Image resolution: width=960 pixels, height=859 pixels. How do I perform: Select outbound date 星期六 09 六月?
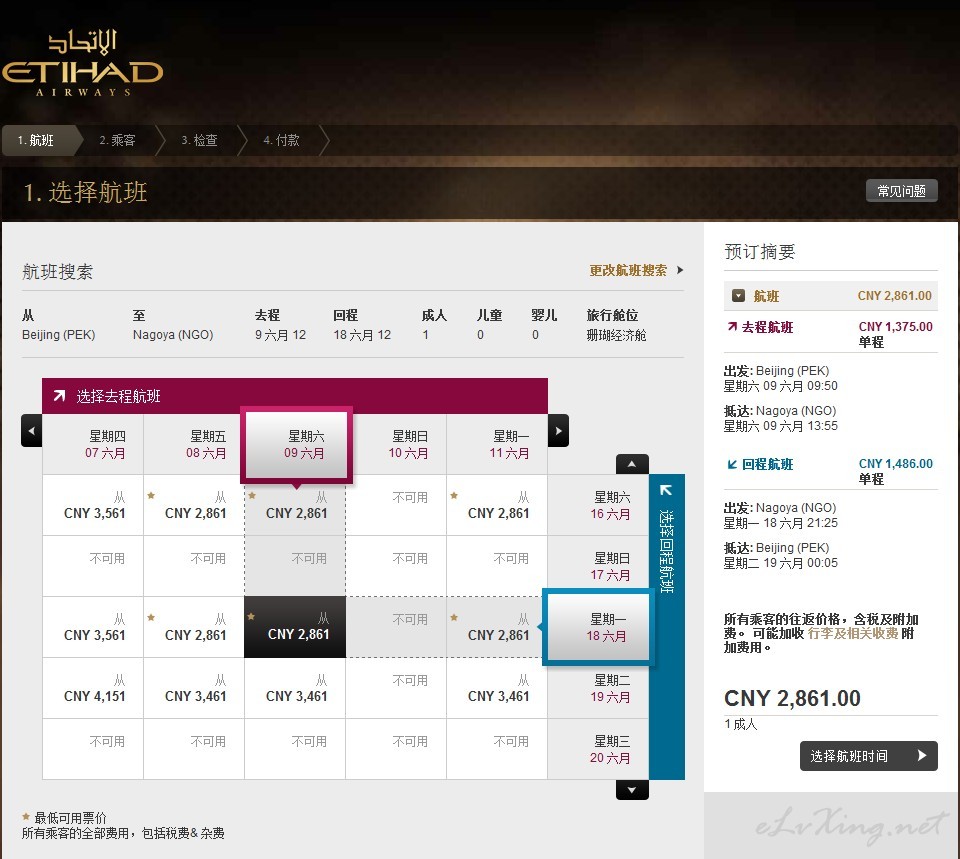(x=296, y=445)
